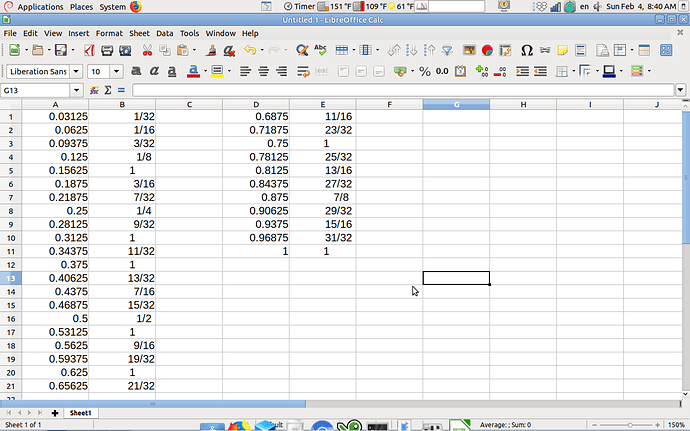Open headers and footers

(x=580, y=50)
